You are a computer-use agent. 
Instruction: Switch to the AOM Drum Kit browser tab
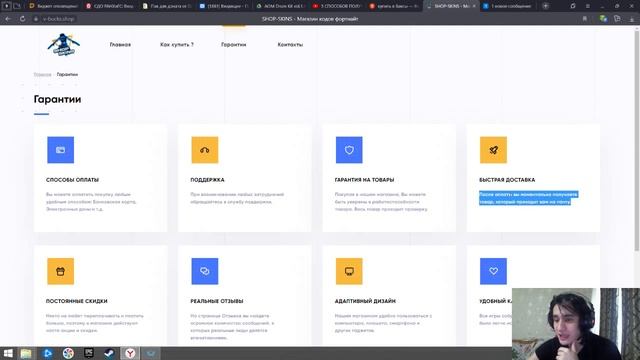click(x=280, y=6)
